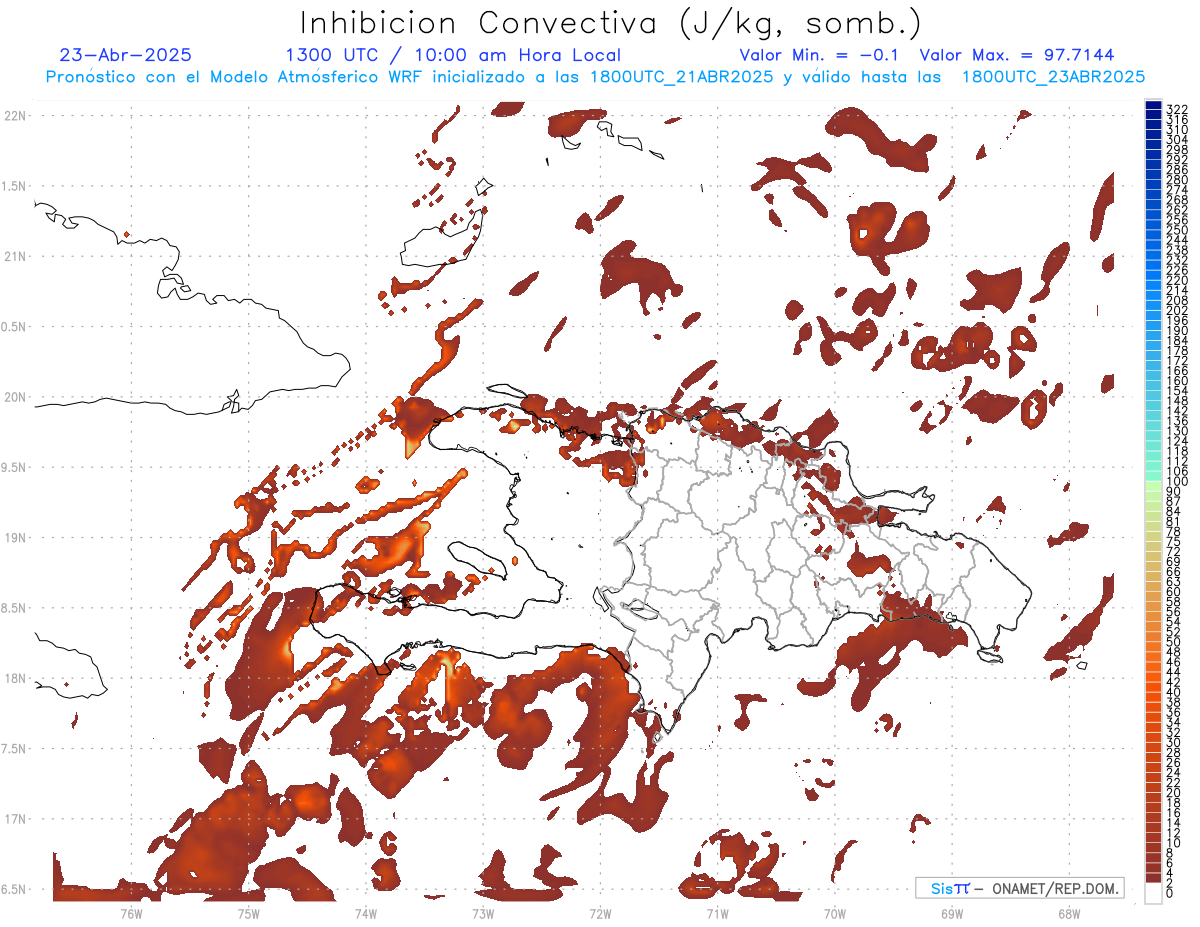Click the '69W' longitude label
The height and width of the screenshot is (927, 1200).
(x=951, y=913)
